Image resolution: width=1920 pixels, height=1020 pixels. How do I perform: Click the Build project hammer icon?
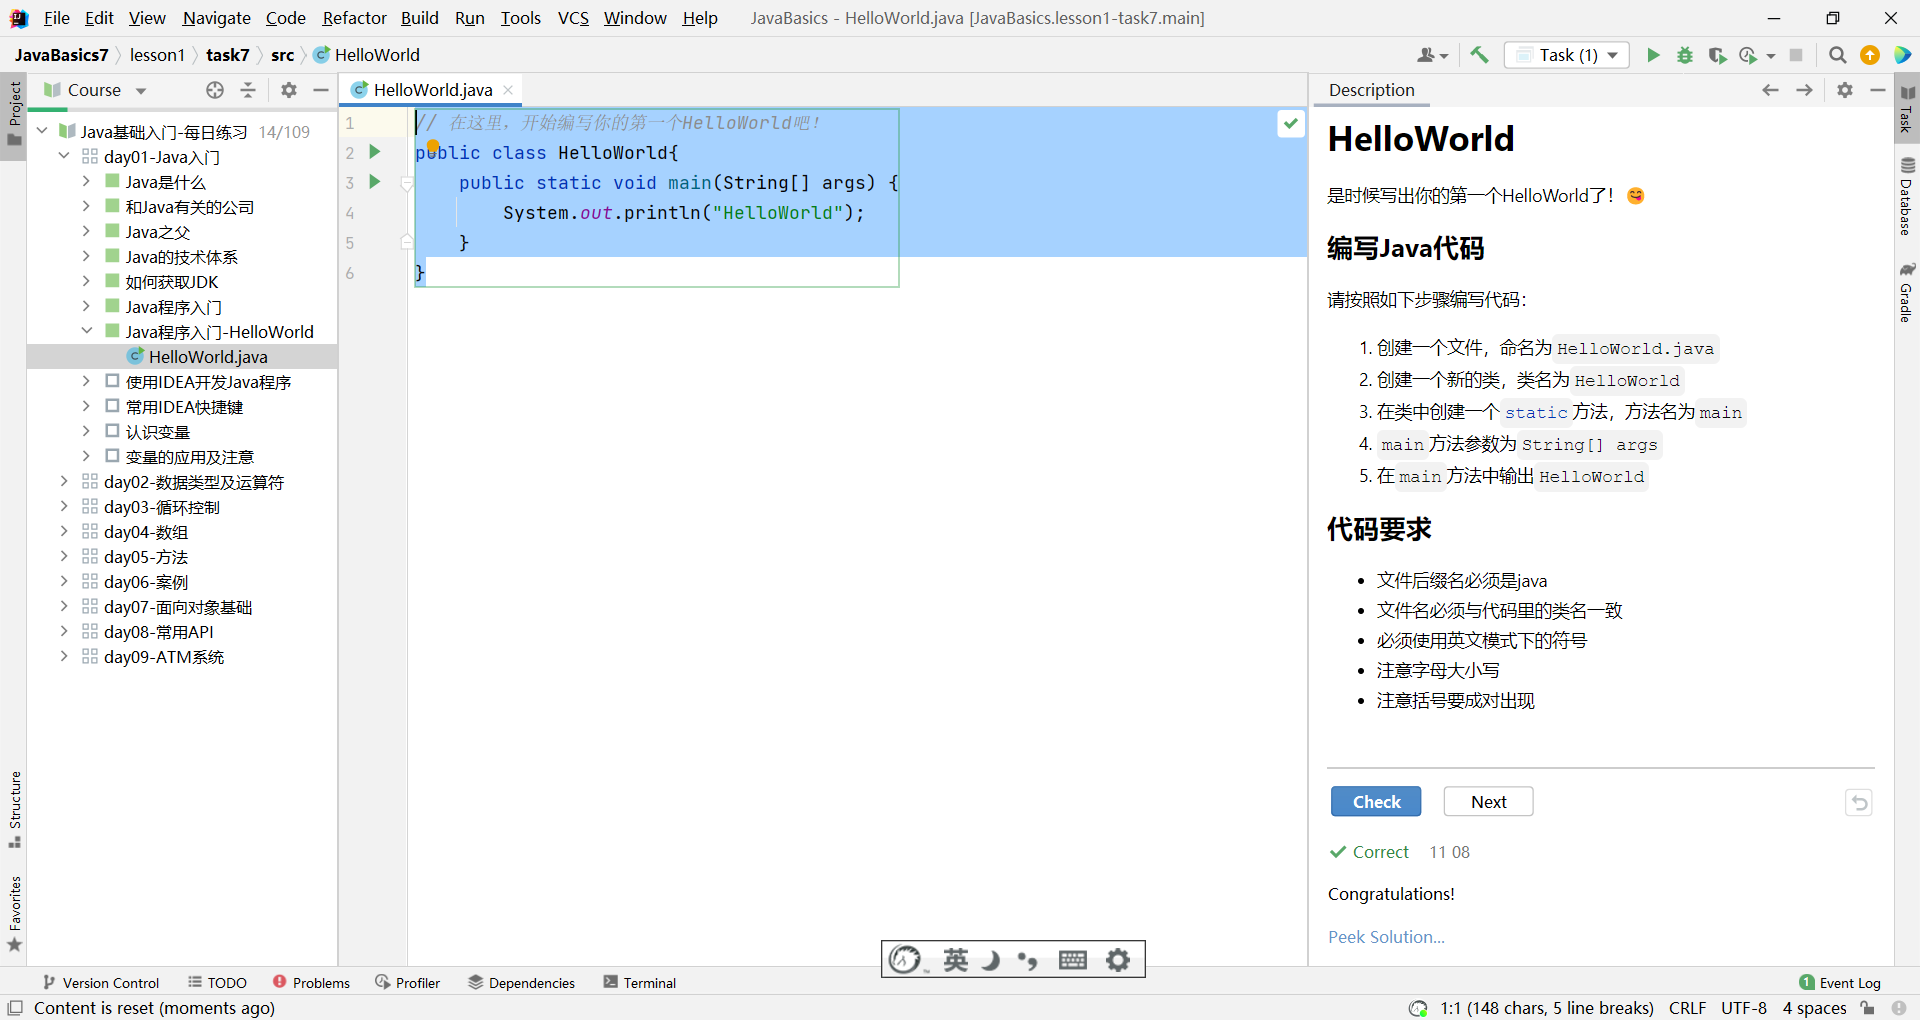pyautogui.click(x=1479, y=55)
